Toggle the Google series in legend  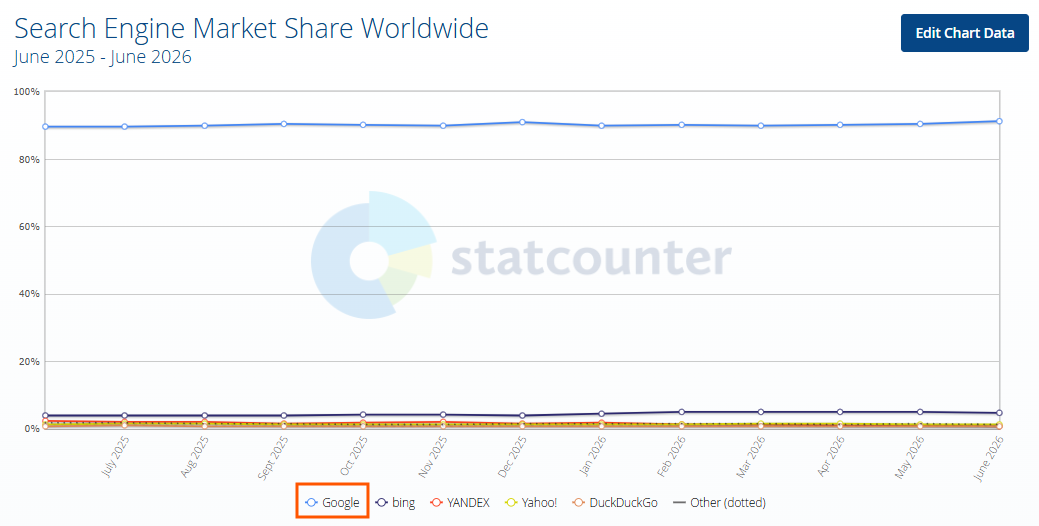point(332,502)
